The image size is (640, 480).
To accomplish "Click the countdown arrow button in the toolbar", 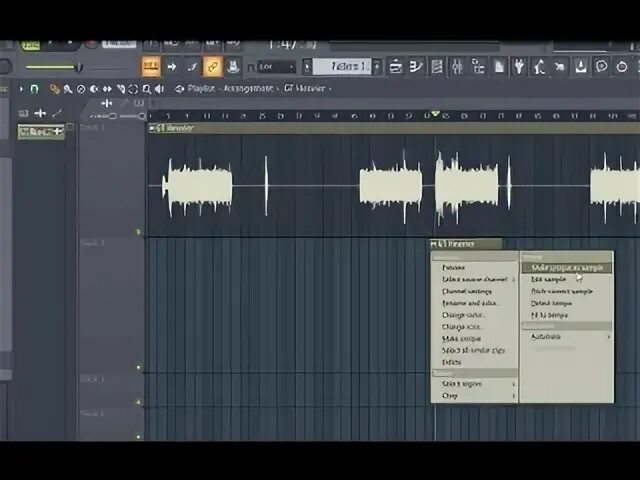I will coord(172,67).
